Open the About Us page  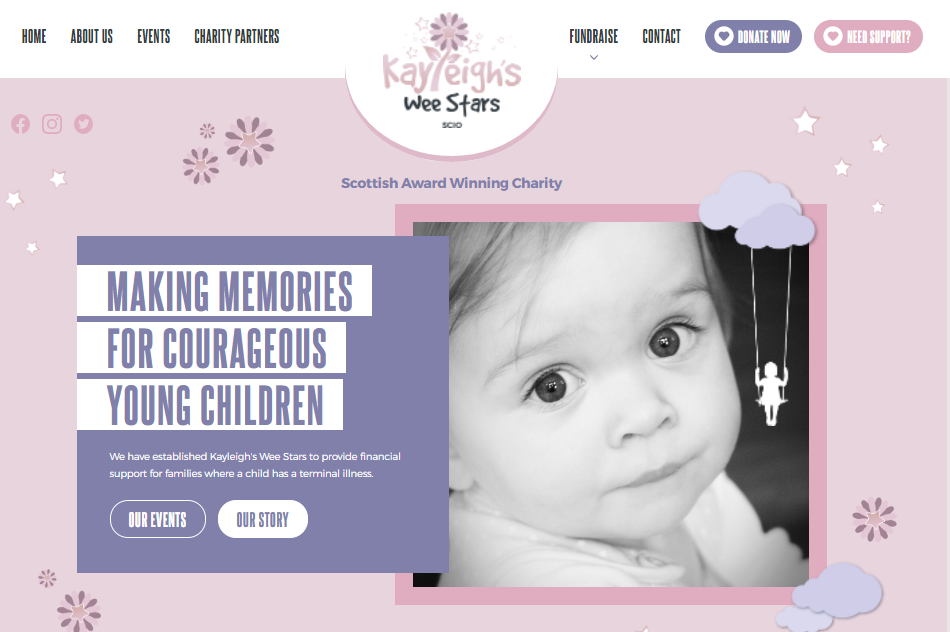pyautogui.click(x=91, y=36)
